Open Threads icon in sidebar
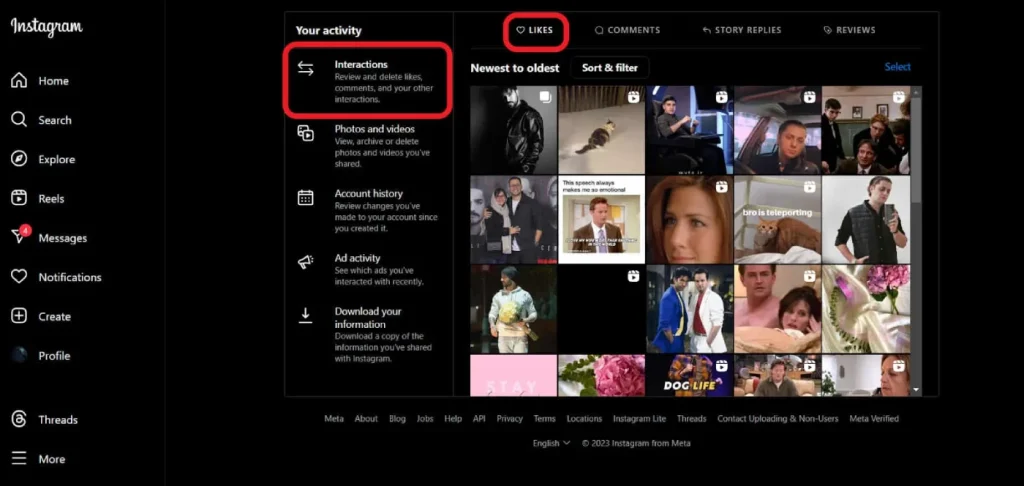The height and width of the screenshot is (486, 1024). pyautogui.click(x=20, y=419)
